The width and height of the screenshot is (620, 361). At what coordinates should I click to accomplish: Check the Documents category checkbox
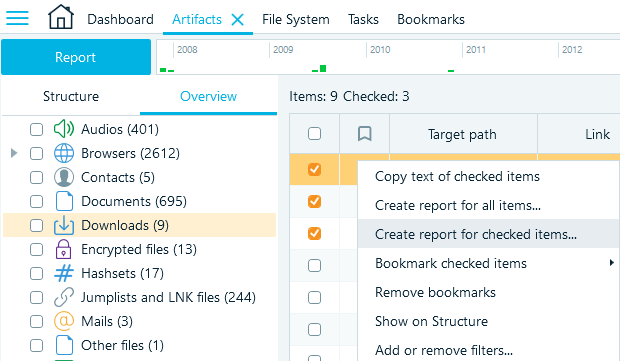[x=36, y=201]
